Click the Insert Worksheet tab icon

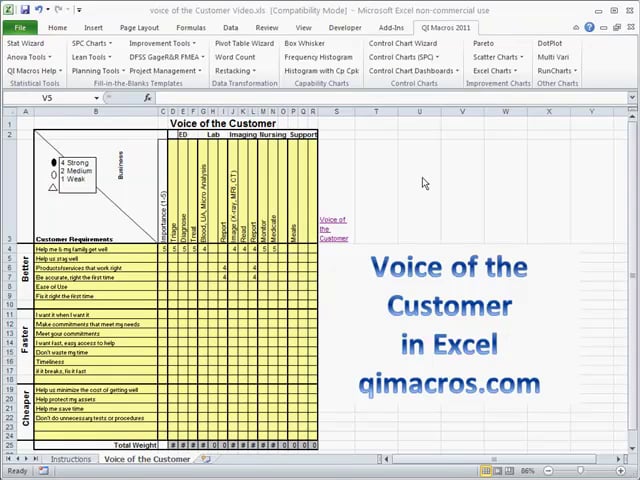click(206, 459)
